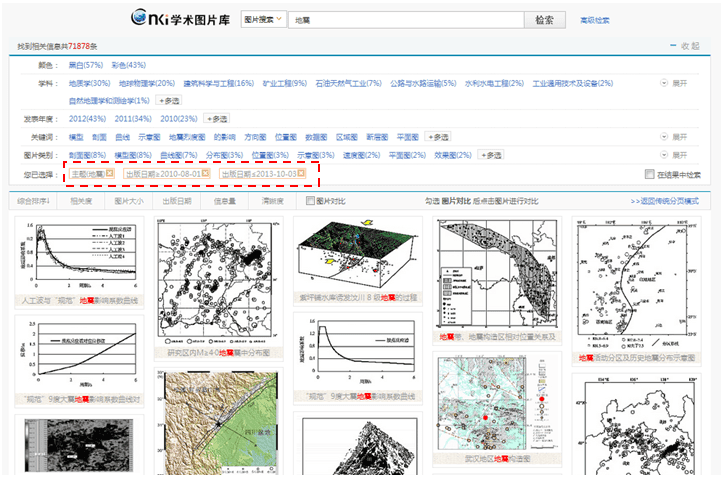This screenshot has height=482, width=727.
Task: Select the keyword 断层图
Action: (x=377, y=137)
